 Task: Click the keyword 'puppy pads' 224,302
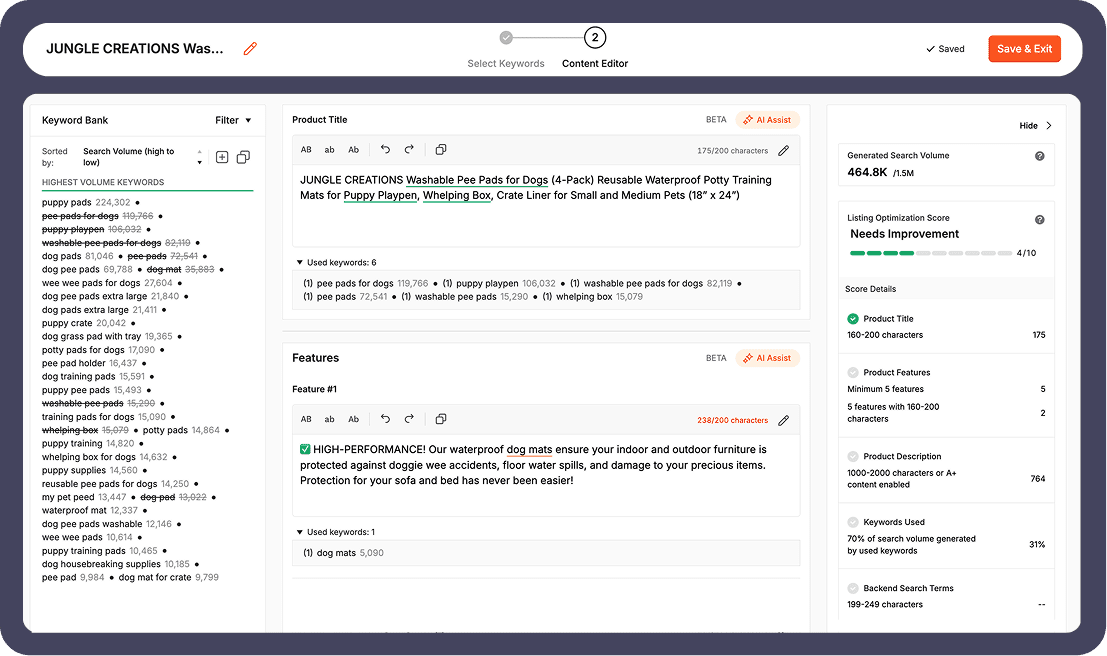point(86,203)
